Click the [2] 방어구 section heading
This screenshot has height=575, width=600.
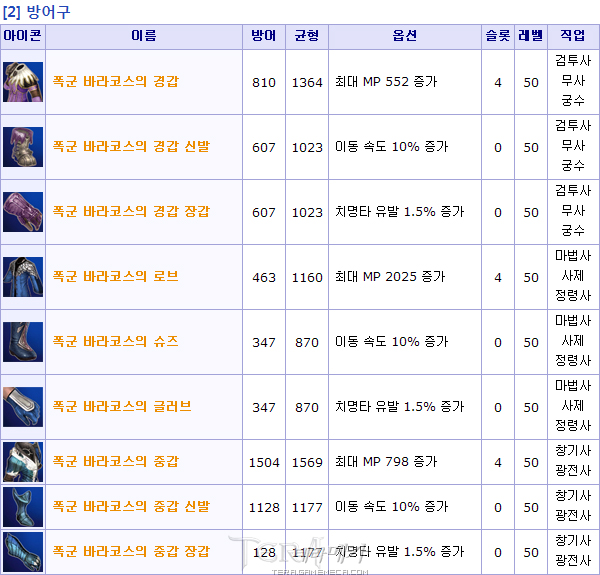(x=37, y=12)
